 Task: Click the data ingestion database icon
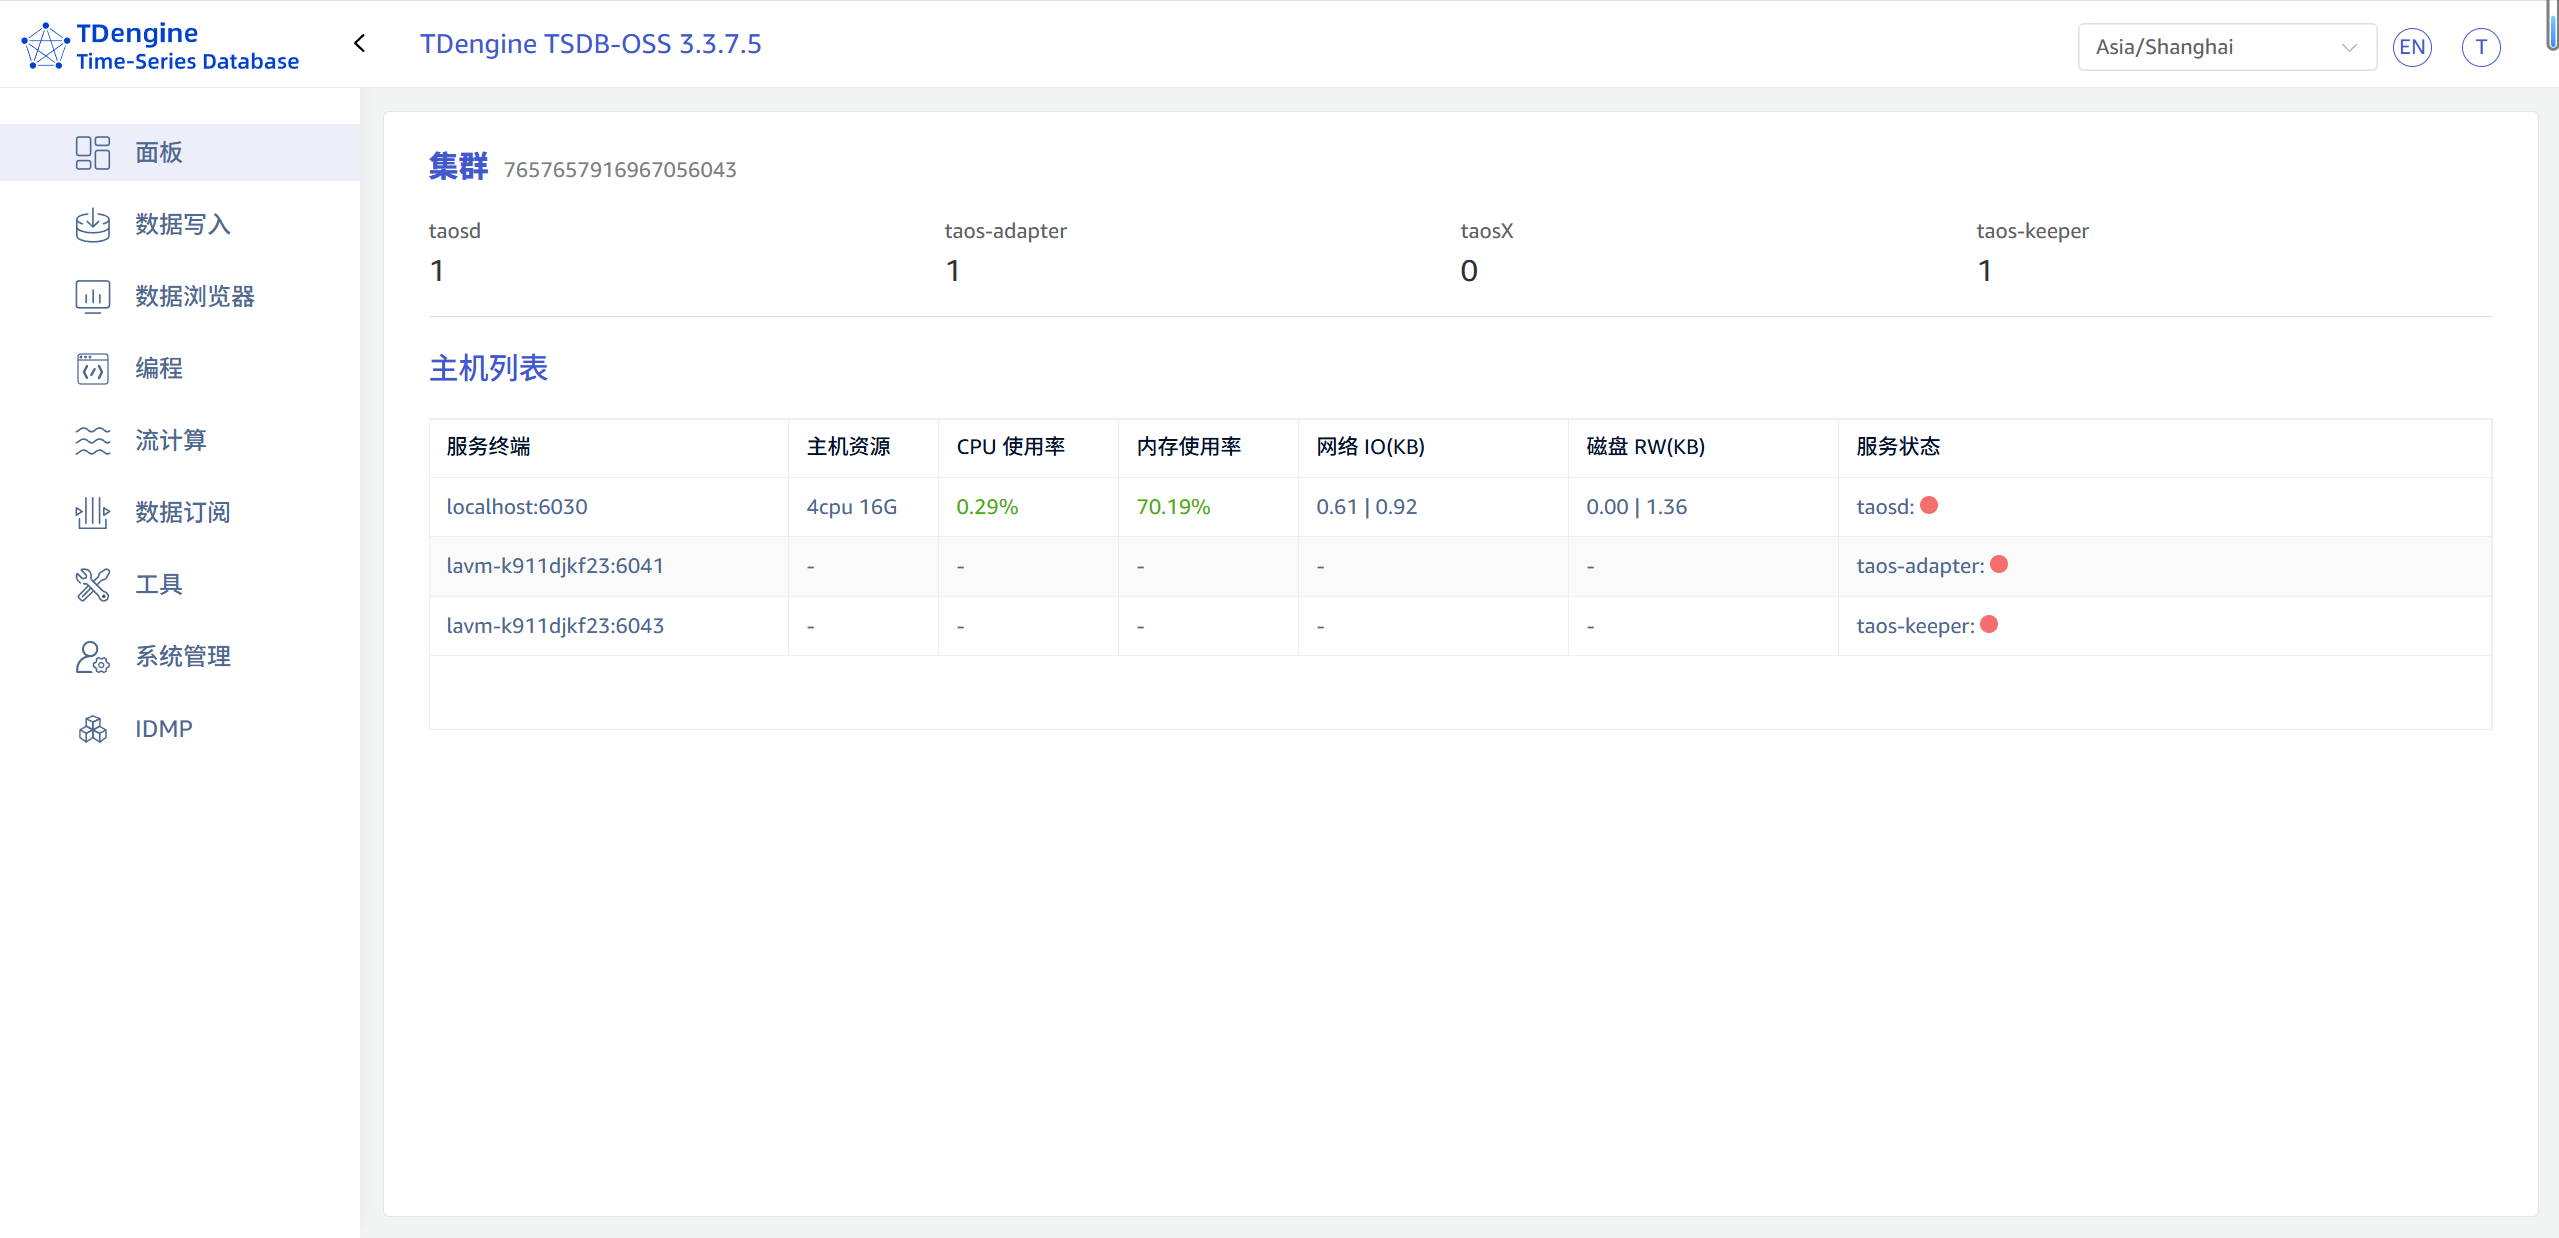tap(92, 224)
